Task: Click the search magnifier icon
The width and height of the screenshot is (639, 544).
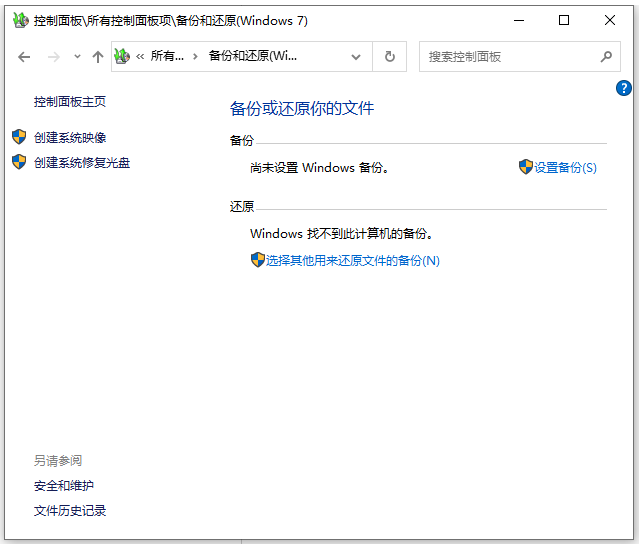Action: (x=606, y=56)
